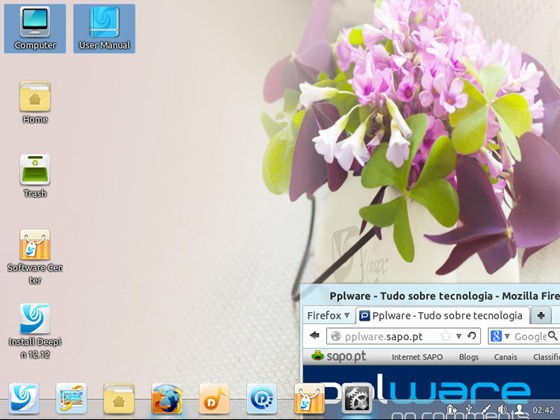Open the Computer desktop icon
This screenshot has height=420, width=560.
[35, 29]
